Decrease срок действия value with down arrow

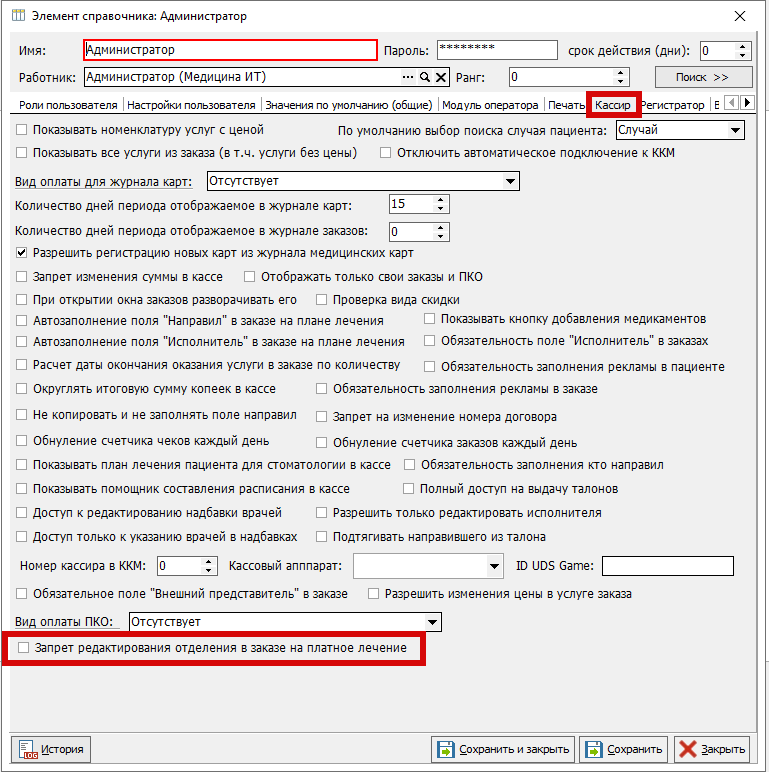tap(742, 55)
